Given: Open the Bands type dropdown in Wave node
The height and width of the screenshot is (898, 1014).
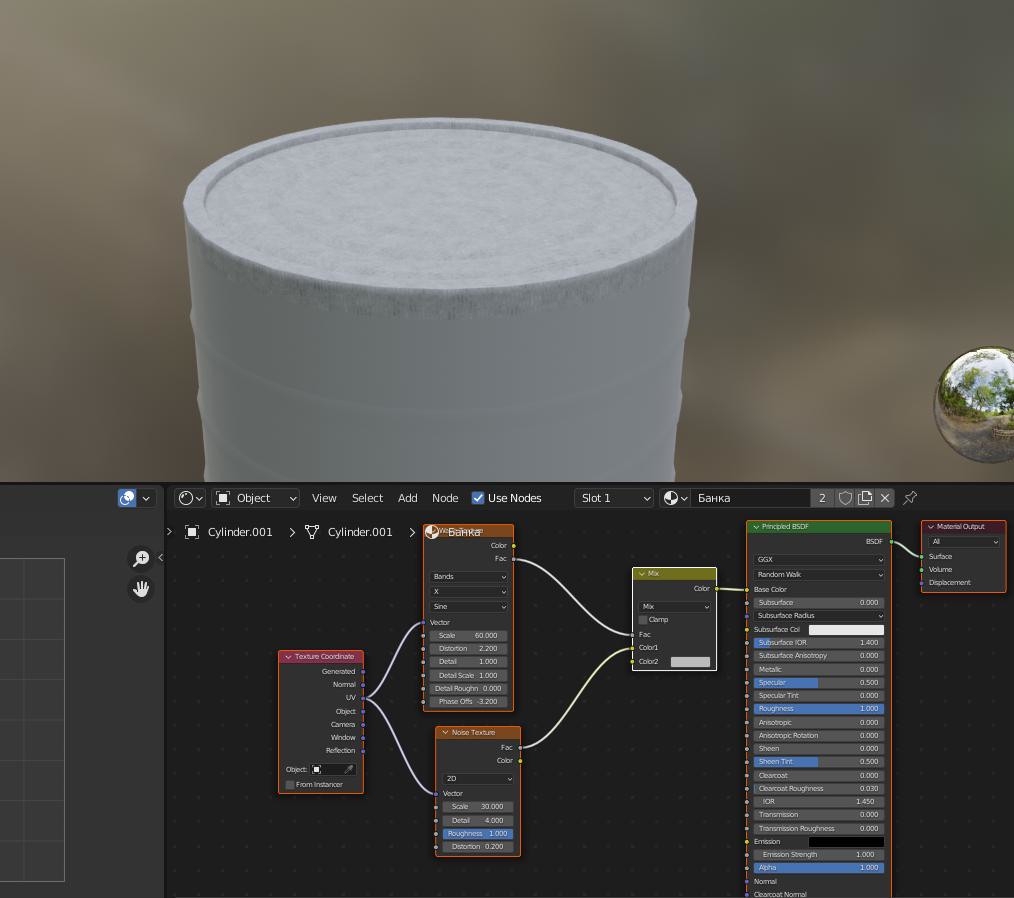Looking at the screenshot, I should click(x=468, y=577).
